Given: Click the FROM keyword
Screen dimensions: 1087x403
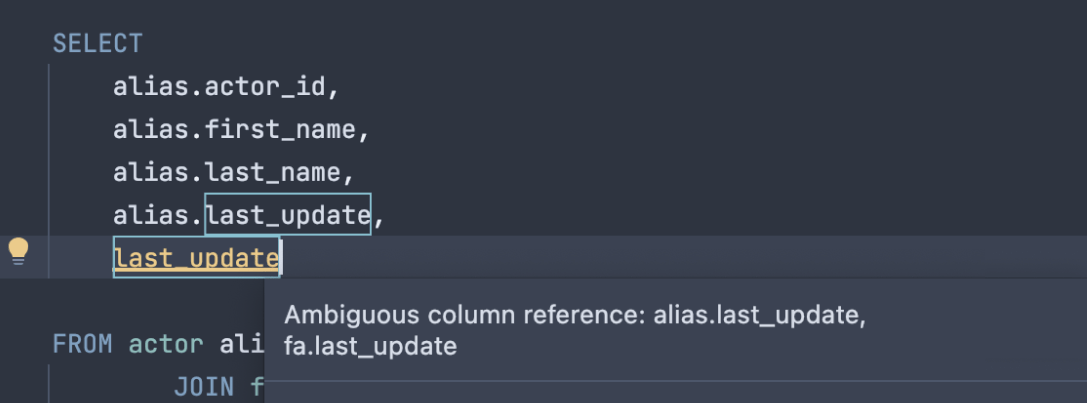Looking at the screenshot, I should 82,345.
